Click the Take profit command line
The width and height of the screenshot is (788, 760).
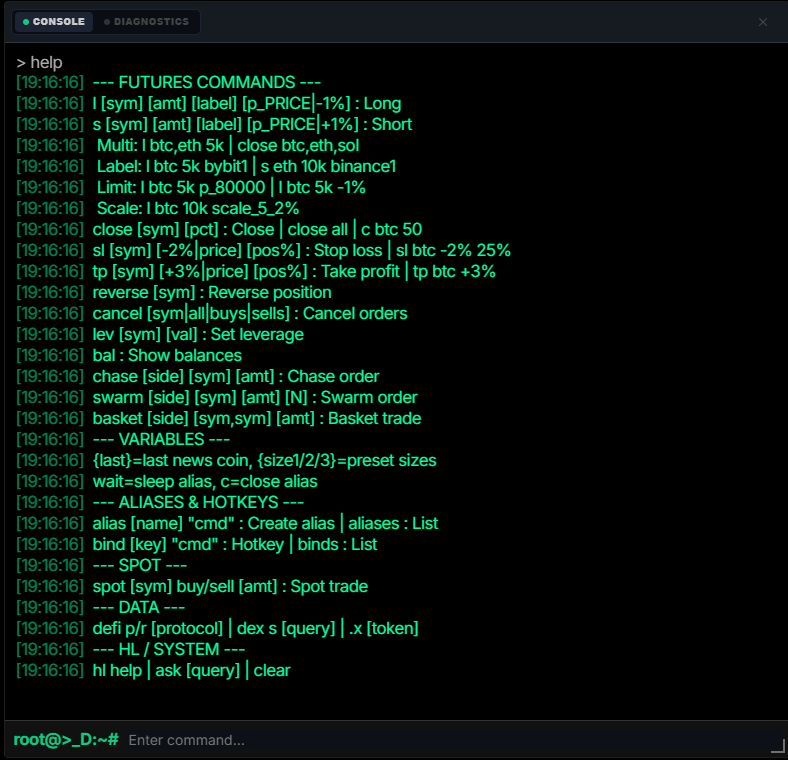point(256,271)
